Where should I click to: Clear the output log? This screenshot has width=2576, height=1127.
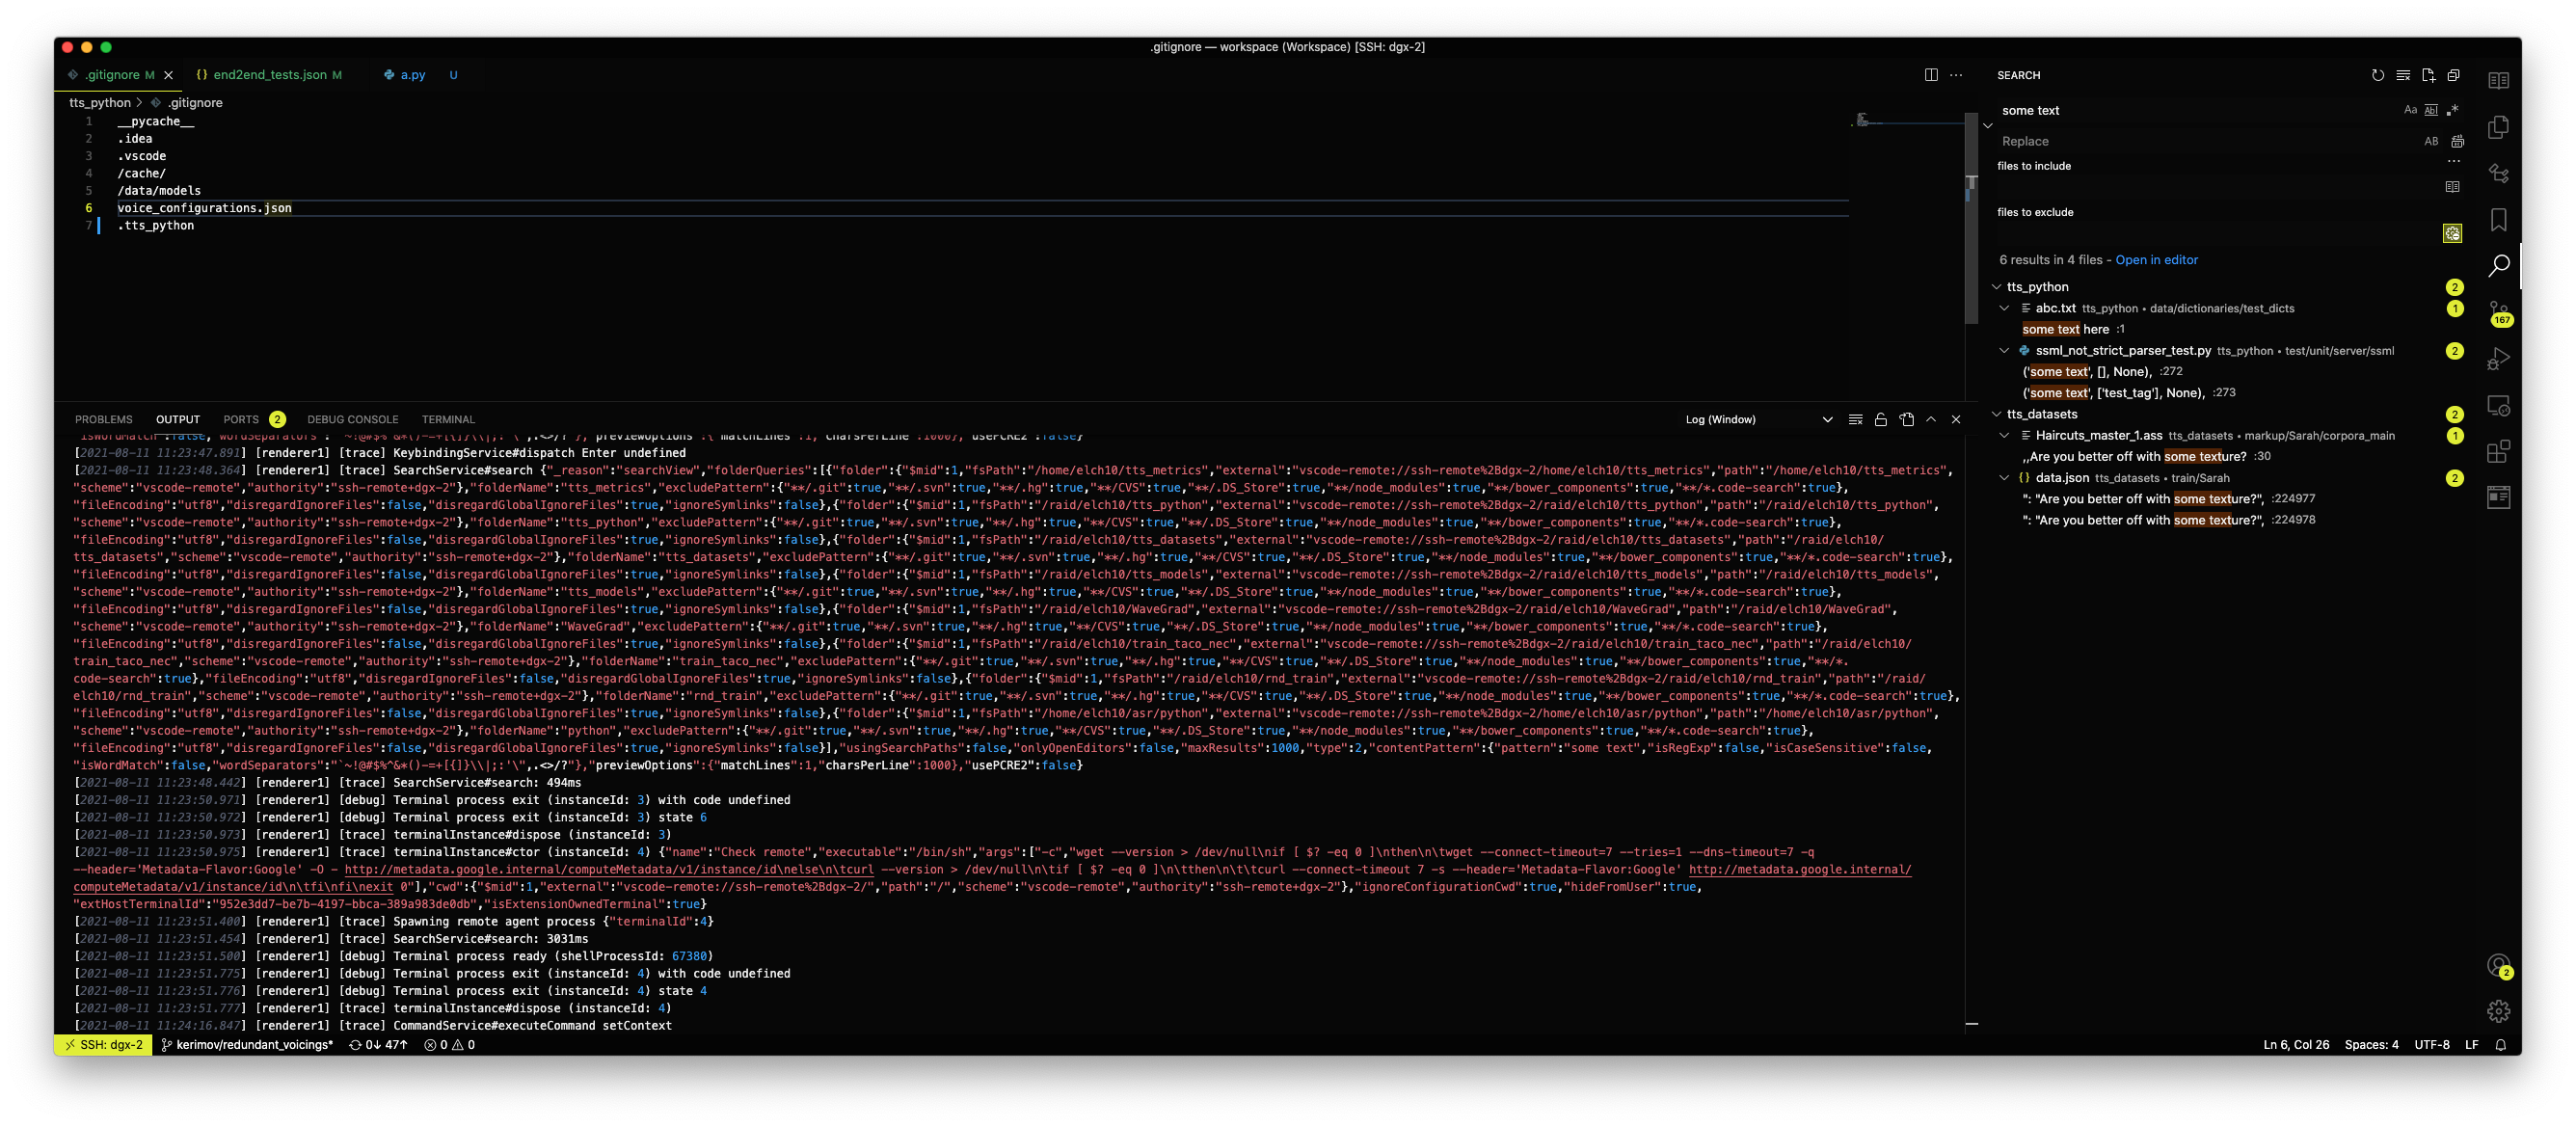click(x=1855, y=420)
